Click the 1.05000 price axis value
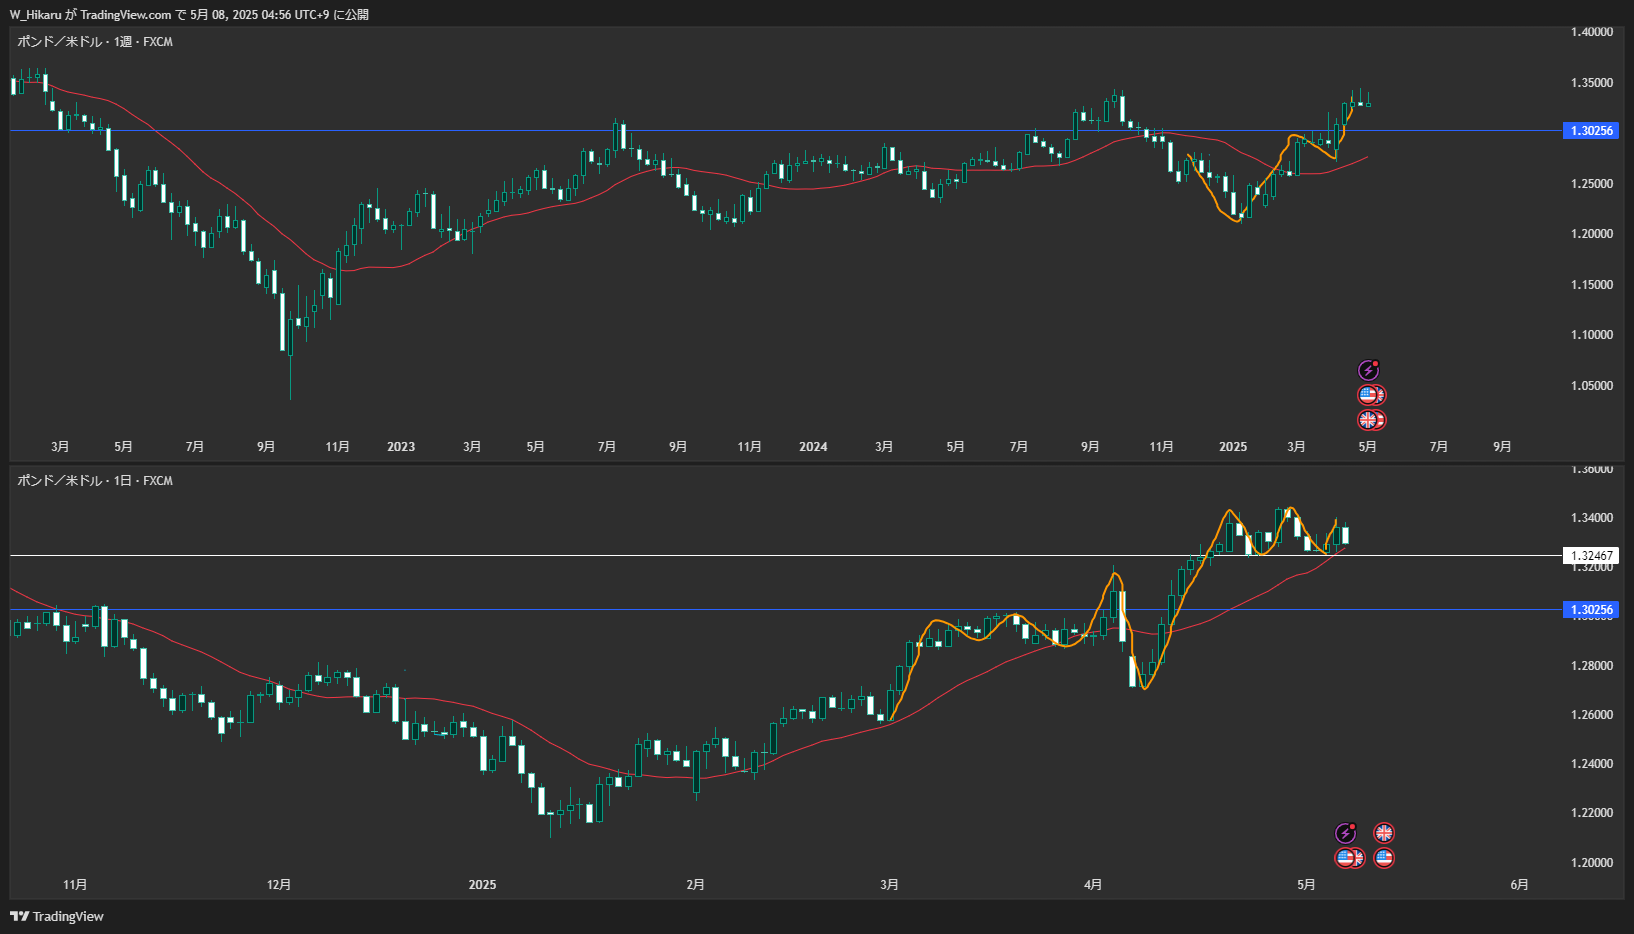Image resolution: width=1634 pixels, height=934 pixels. click(1591, 386)
